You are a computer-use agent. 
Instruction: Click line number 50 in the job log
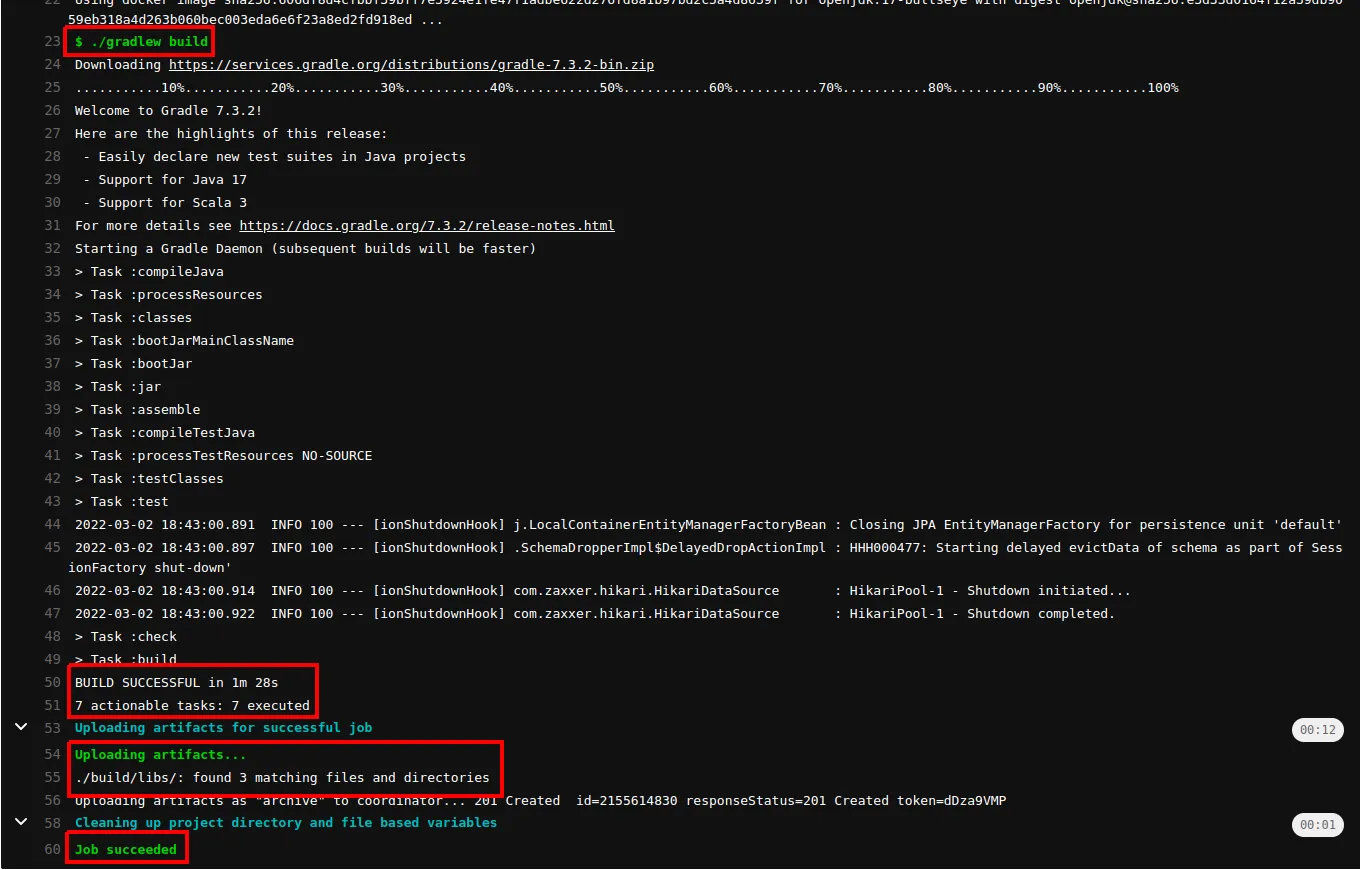click(x=53, y=683)
